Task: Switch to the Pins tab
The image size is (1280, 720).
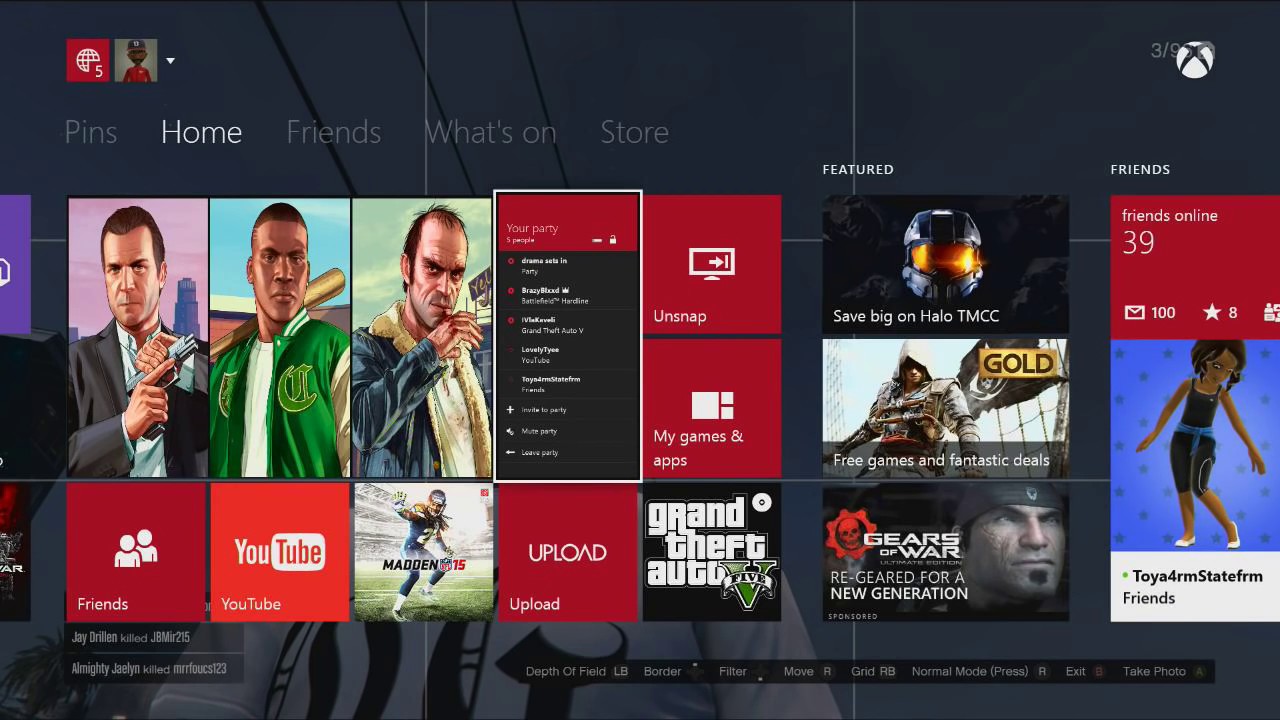Action: point(91,132)
